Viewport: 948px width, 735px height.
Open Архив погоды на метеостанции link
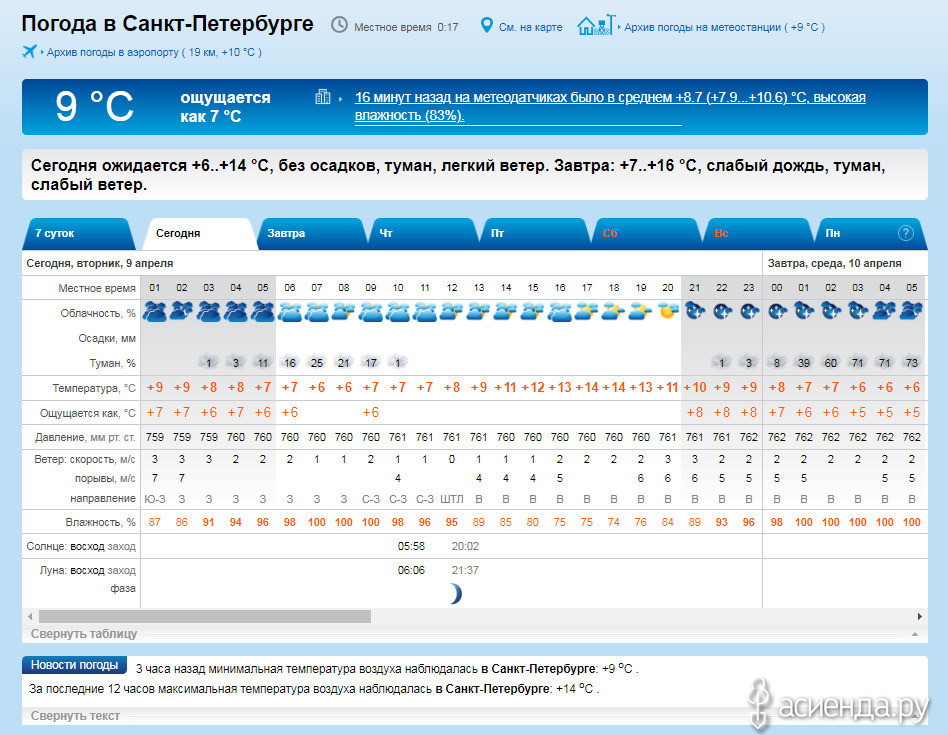click(x=724, y=27)
